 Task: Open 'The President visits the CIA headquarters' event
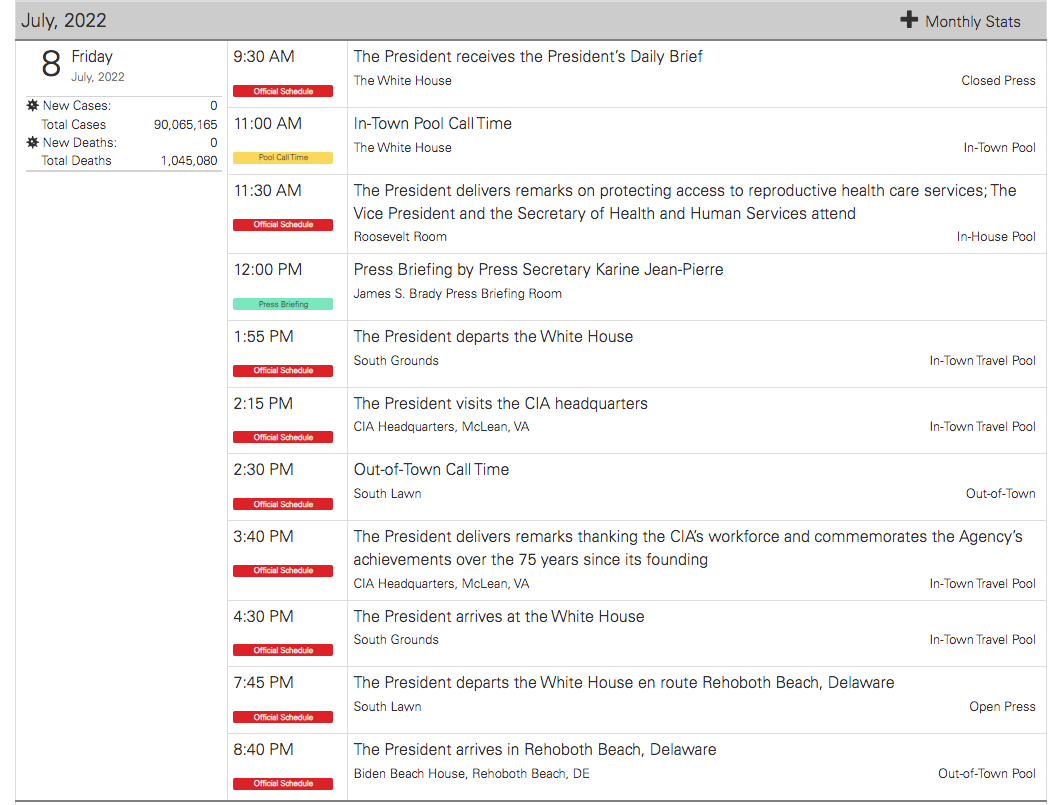coord(500,404)
